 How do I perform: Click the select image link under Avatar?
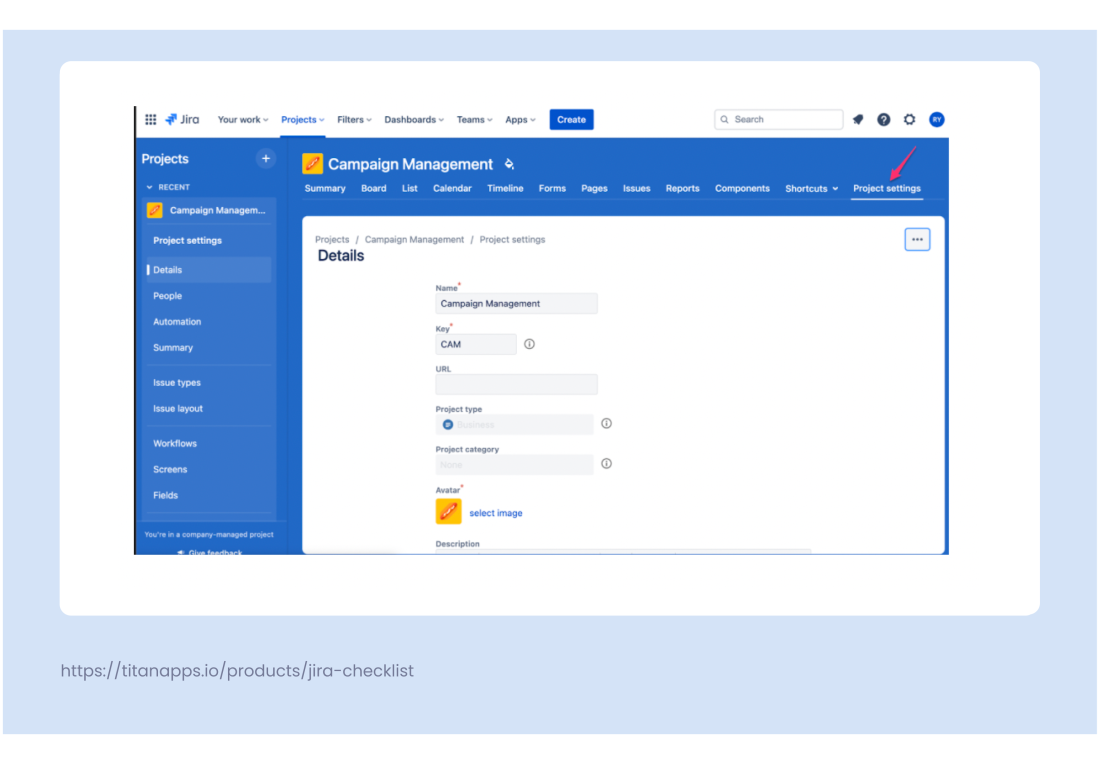[496, 512]
